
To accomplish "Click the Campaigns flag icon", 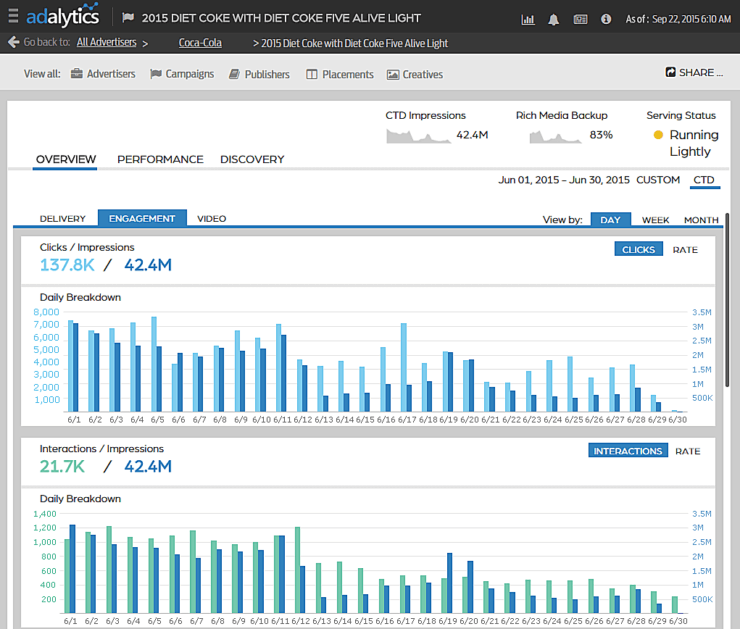I will click(156, 74).
